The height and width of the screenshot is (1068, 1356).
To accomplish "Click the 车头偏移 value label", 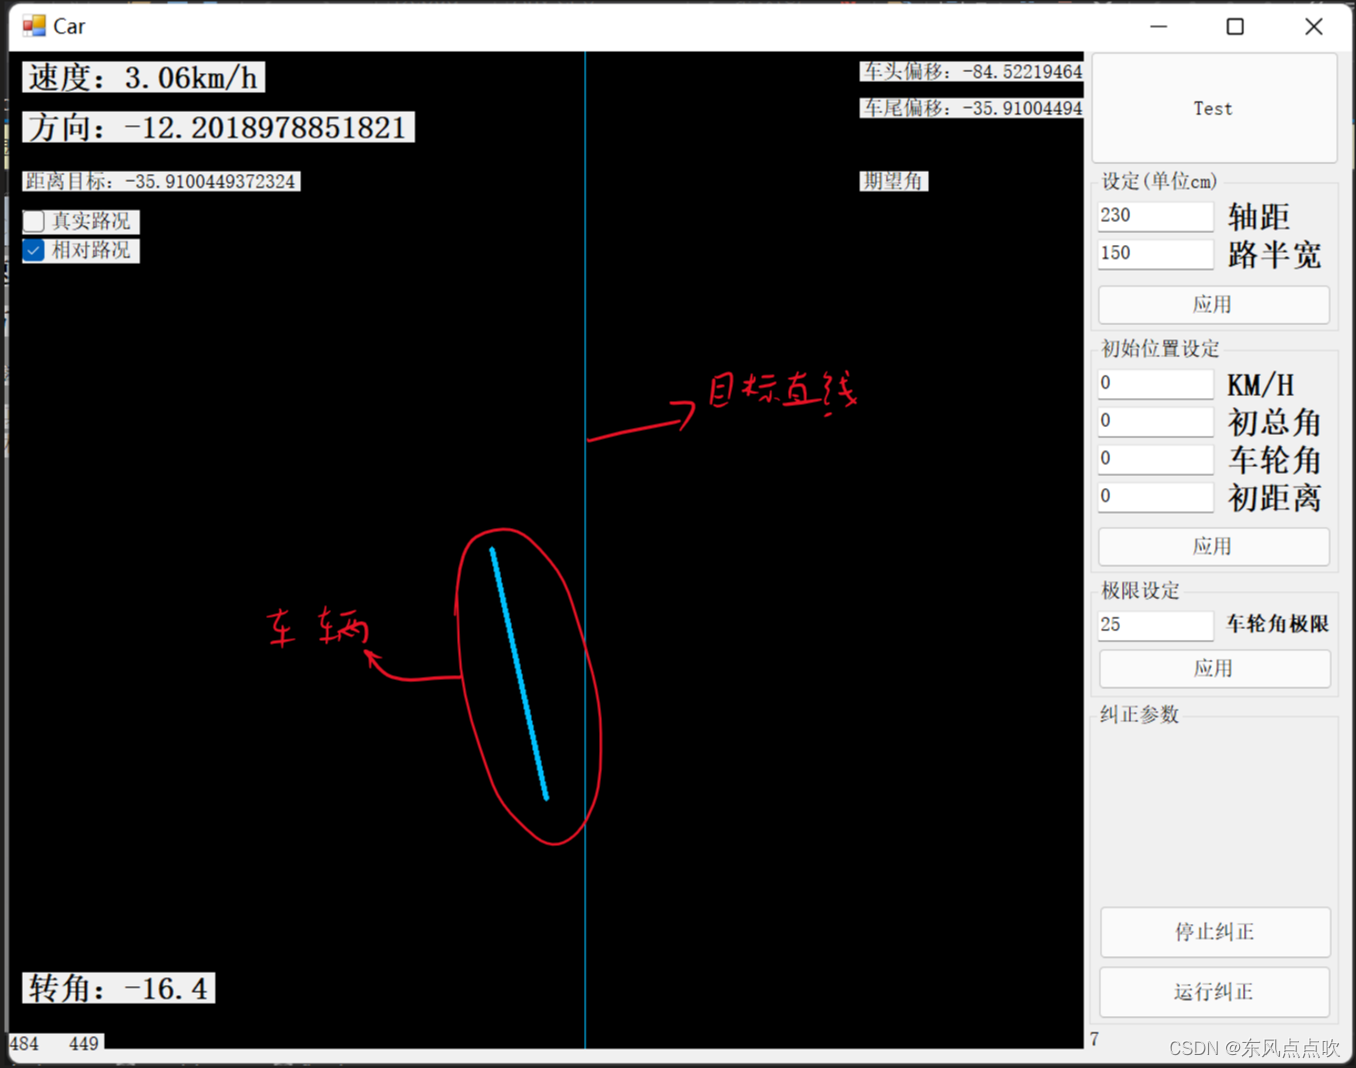I will [972, 72].
